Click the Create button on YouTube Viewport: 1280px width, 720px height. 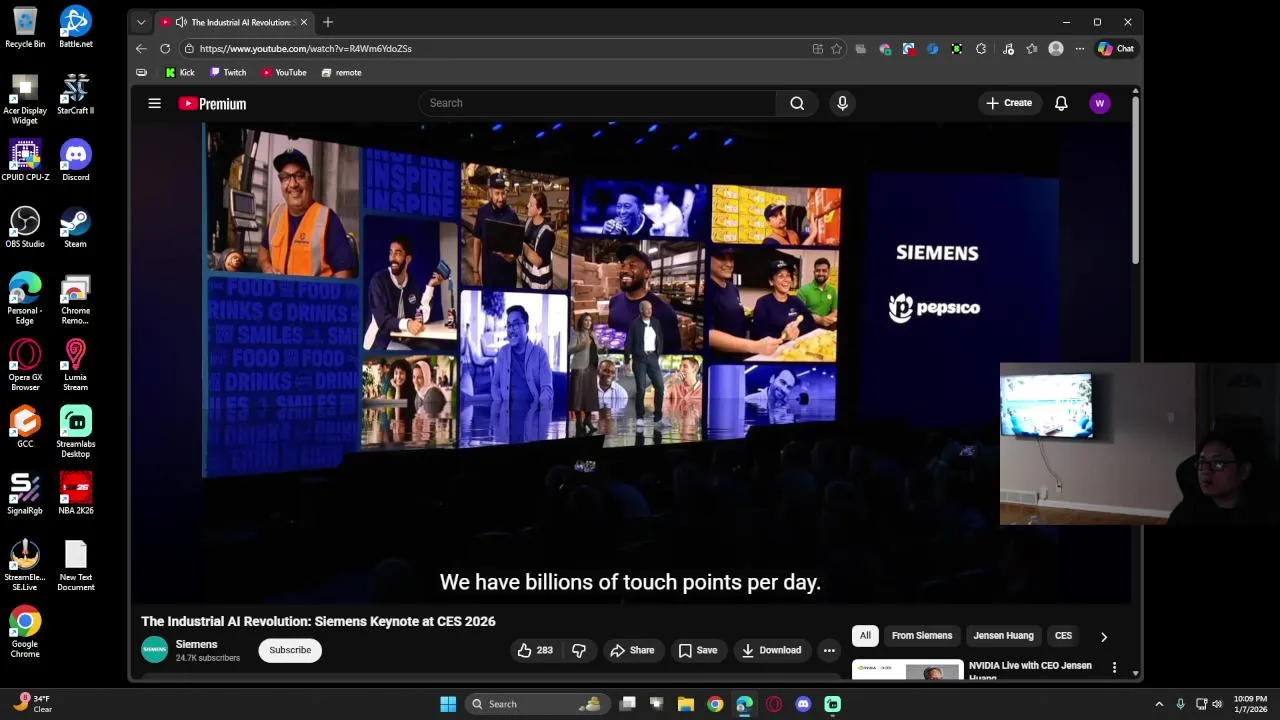tap(1008, 103)
